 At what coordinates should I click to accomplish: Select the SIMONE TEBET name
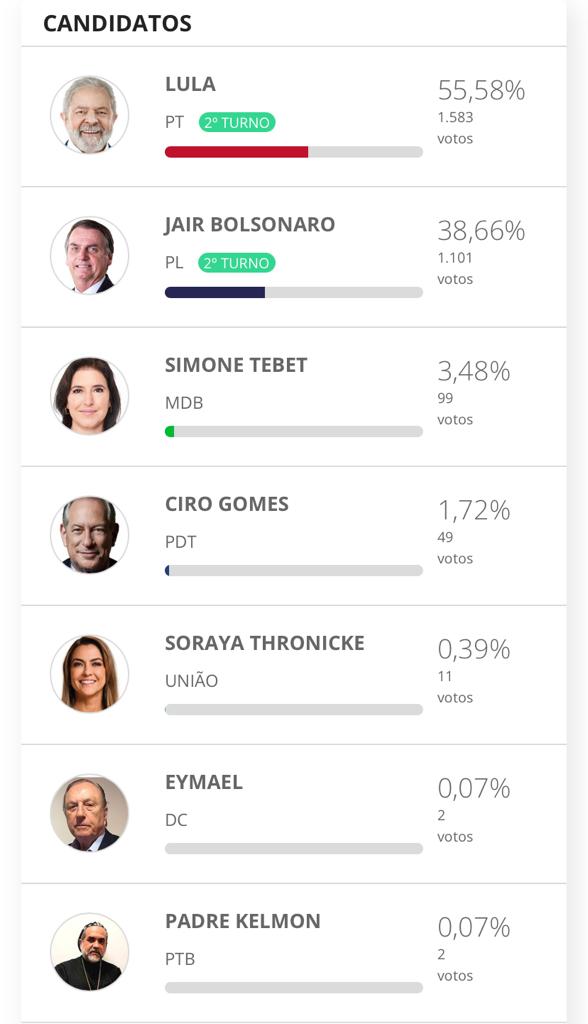(x=236, y=365)
